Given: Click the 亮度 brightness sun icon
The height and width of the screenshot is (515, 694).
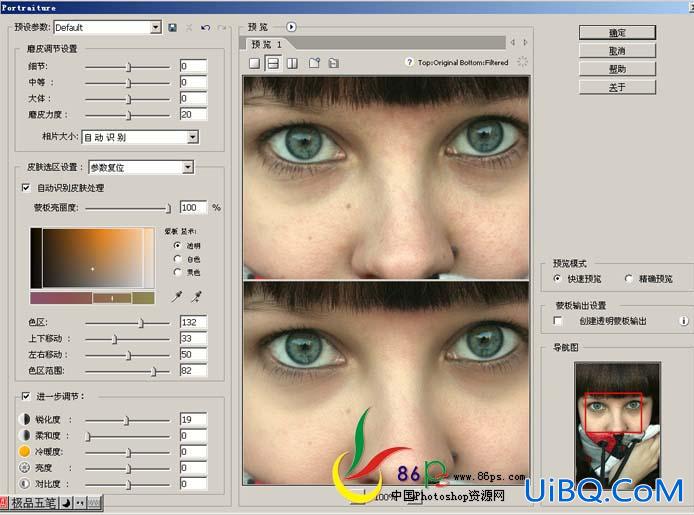Looking at the screenshot, I should 24,467.
